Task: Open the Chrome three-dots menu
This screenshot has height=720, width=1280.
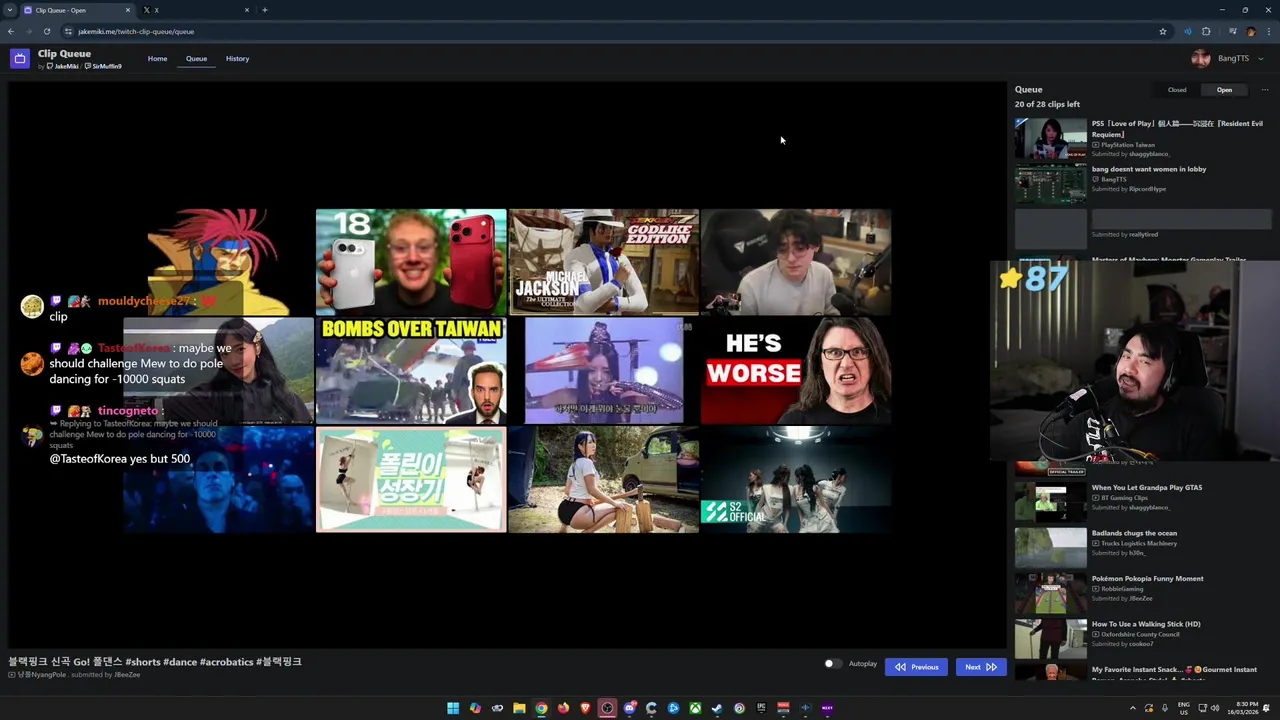Action: click(1268, 31)
